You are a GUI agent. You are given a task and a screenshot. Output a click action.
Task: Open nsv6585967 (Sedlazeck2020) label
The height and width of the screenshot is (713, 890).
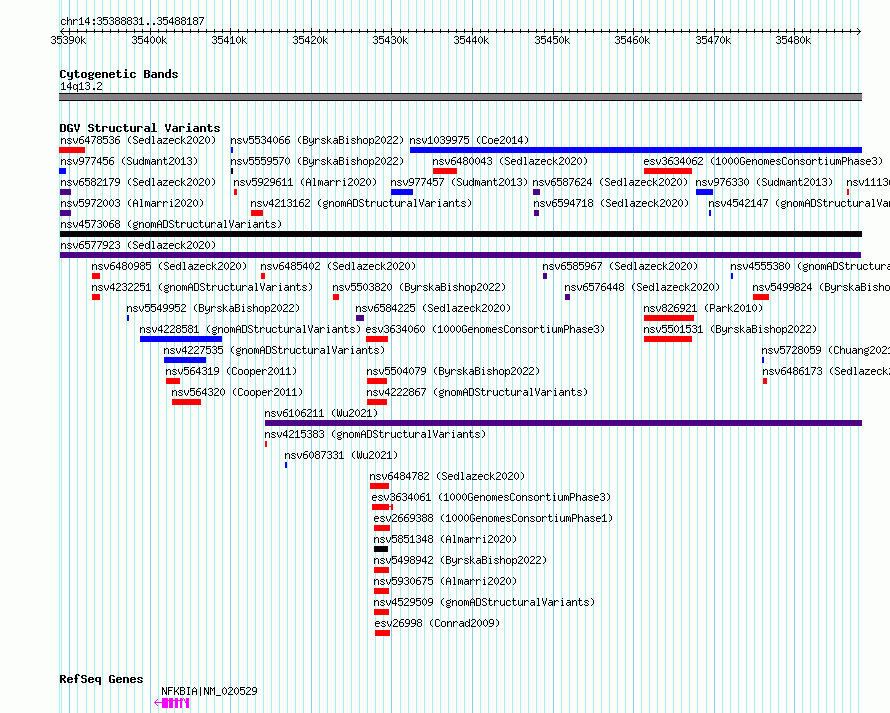coord(620,266)
